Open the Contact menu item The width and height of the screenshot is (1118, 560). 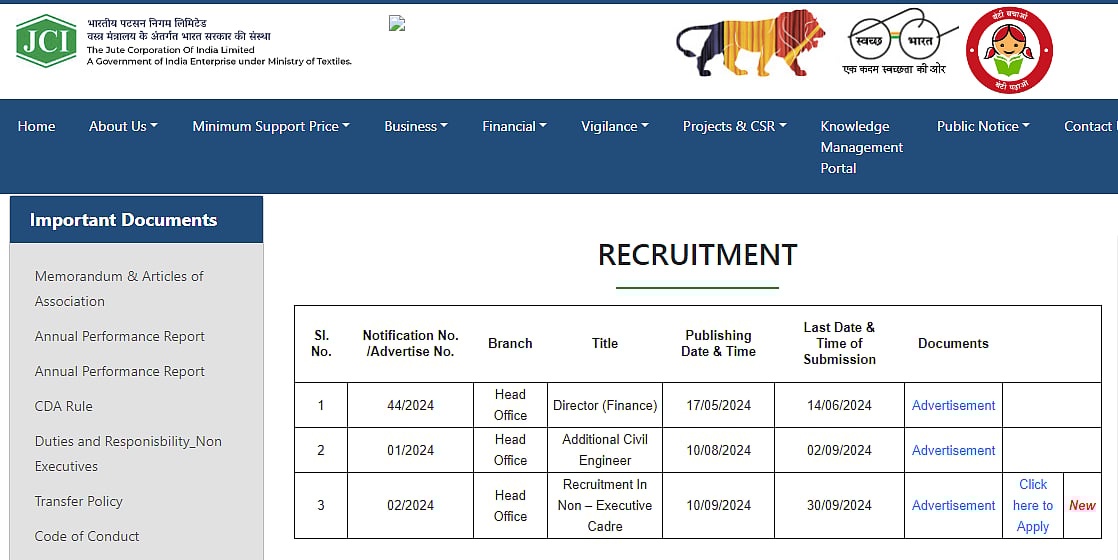(x=1090, y=126)
